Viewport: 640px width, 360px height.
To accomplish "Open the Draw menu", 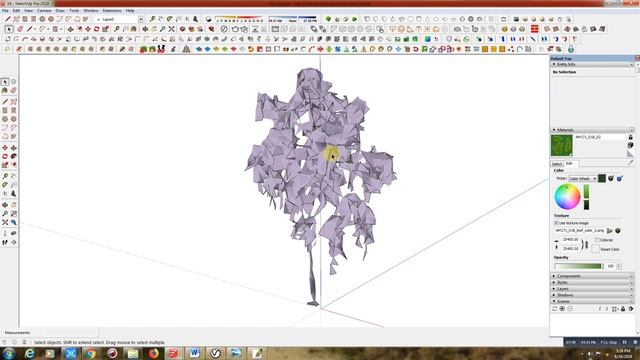I will (60, 11).
